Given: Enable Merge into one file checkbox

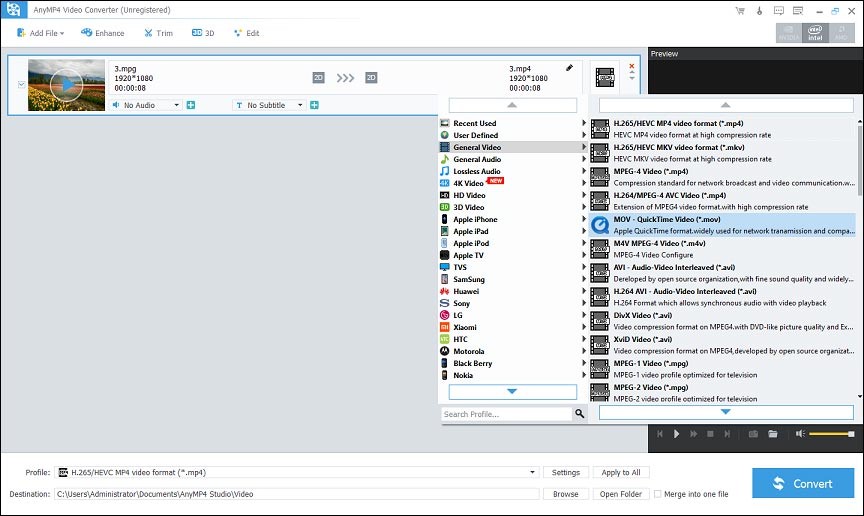Looking at the screenshot, I should pyautogui.click(x=657, y=494).
